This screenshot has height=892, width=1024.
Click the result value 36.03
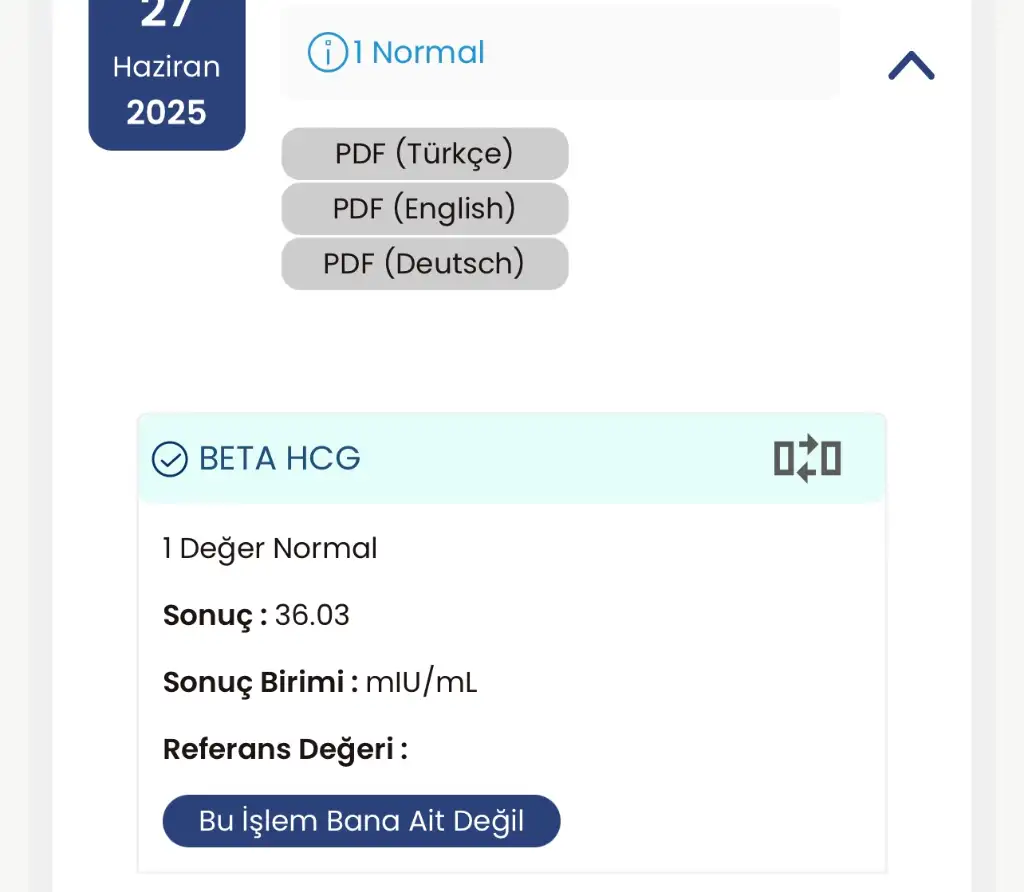coord(312,615)
